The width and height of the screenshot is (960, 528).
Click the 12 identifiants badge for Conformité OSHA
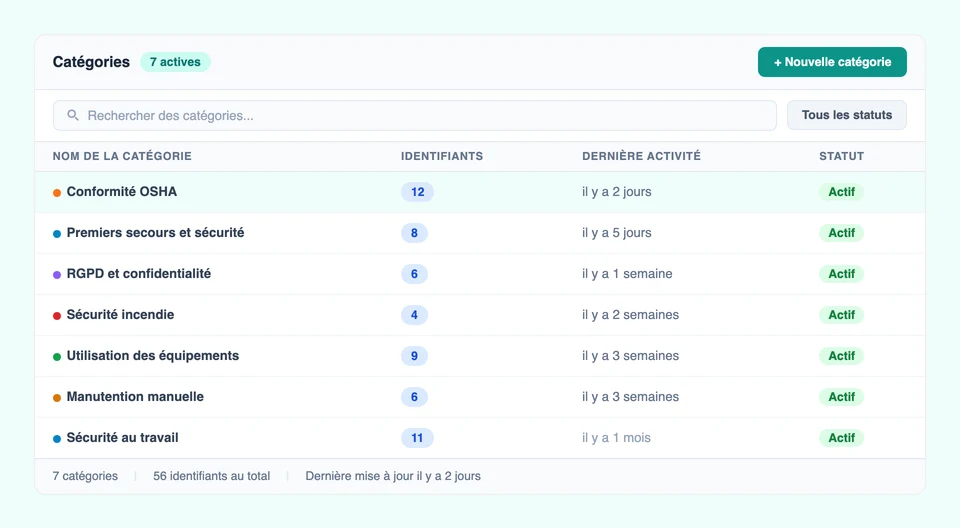[418, 192]
